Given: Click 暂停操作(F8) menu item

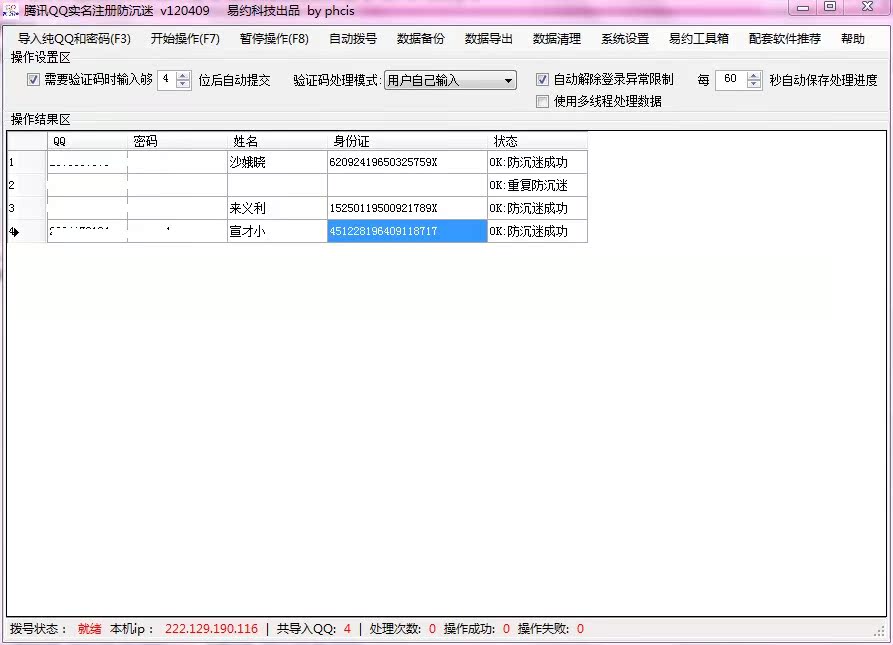Looking at the screenshot, I should point(274,39).
